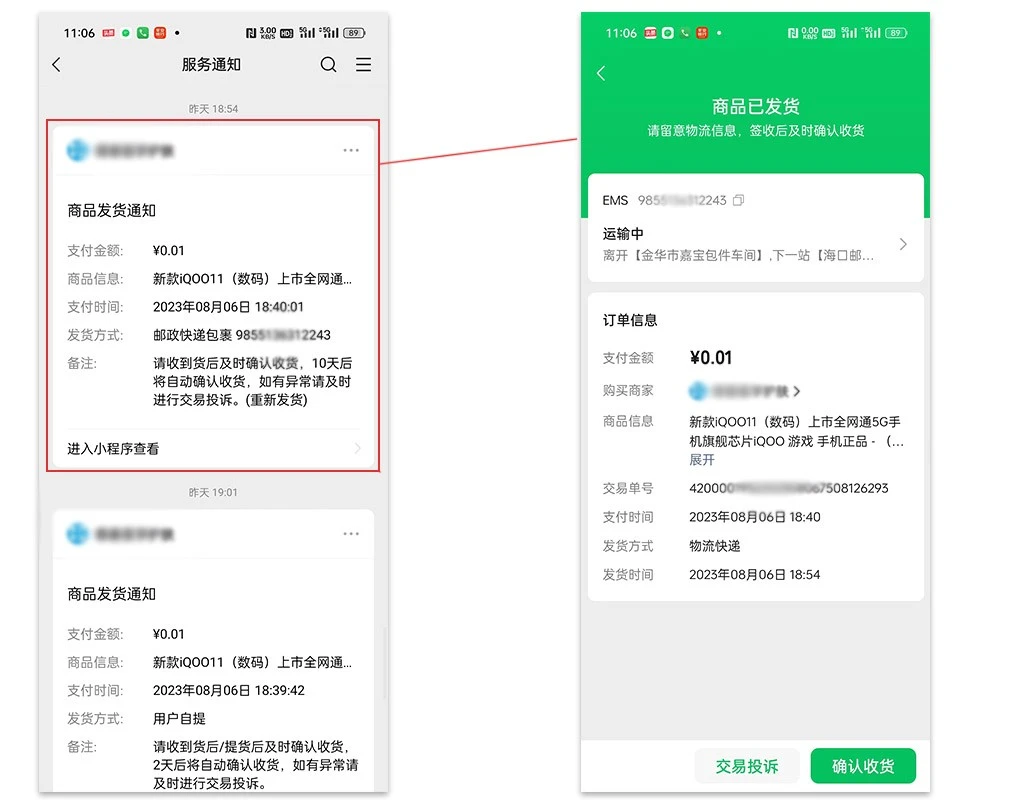Tap the 运输中 status title

click(623, 234)
